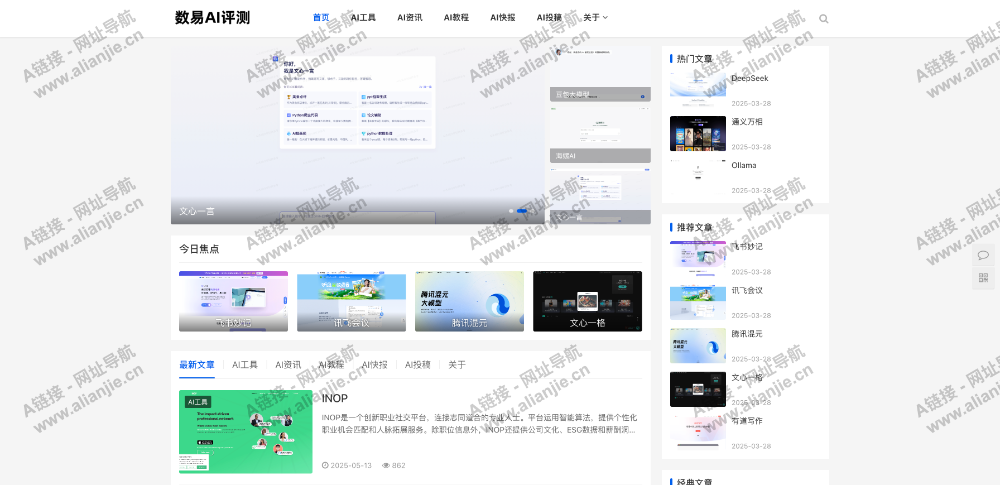Open the 飞书妙记 card in 今日焦点

pyautogui.click(x=233, y=301)
